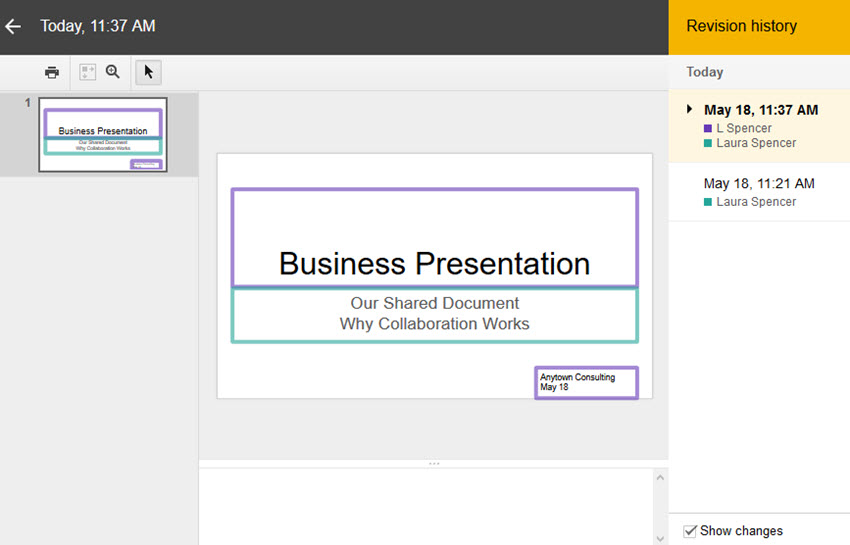This screenshot has width=850, height=545.
Task: Click the Business Presentation title box
Action: (x=435, y=238)
